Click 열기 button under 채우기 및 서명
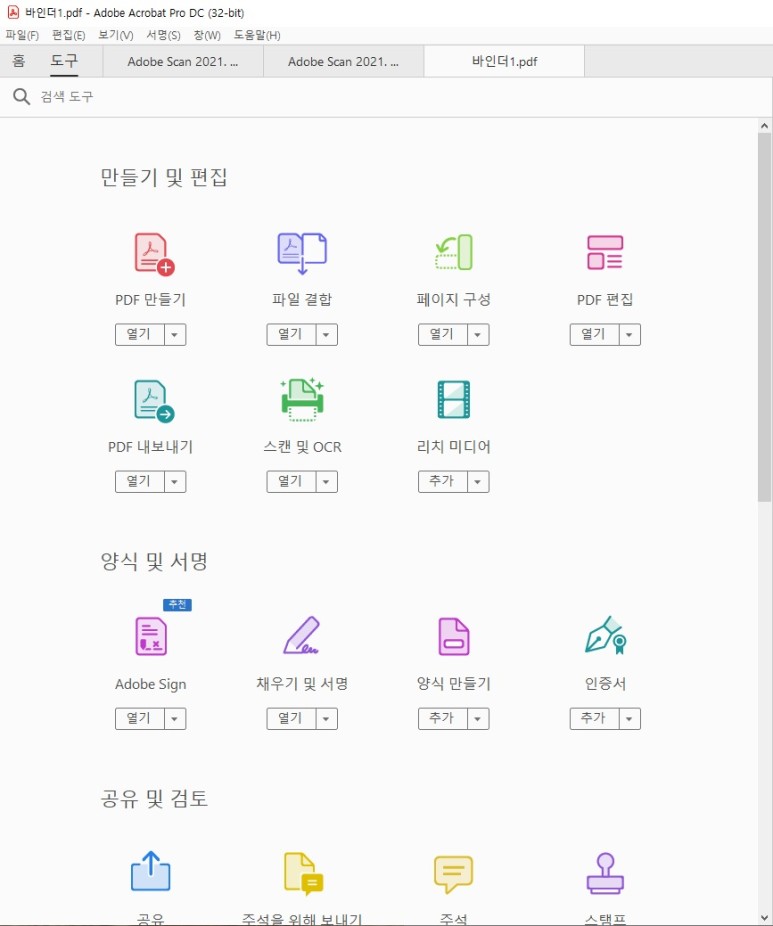Image resolution: width=773 pixels, height=926 pixels. coord(291,719)
